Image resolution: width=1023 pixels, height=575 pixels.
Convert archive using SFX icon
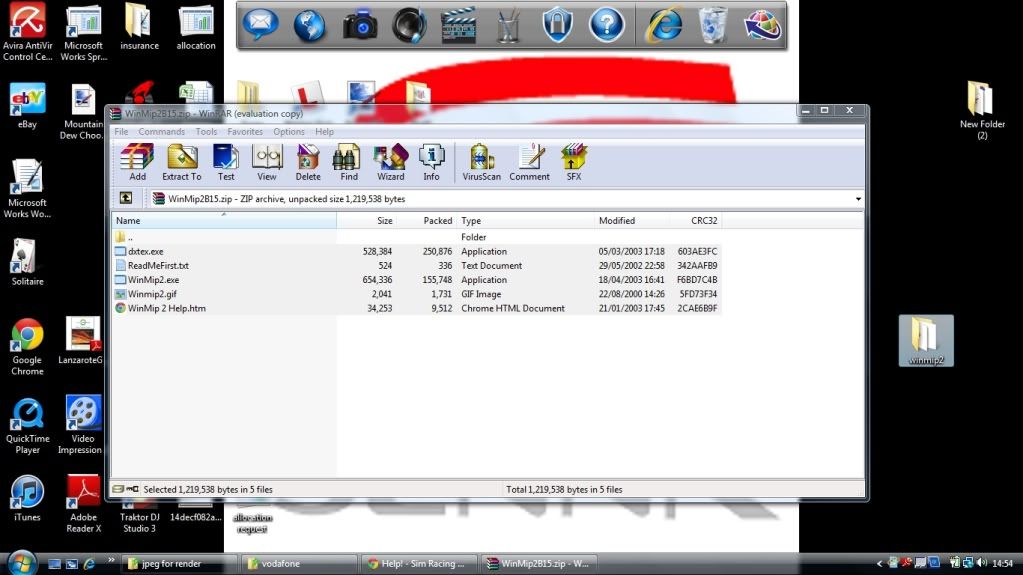573,161
